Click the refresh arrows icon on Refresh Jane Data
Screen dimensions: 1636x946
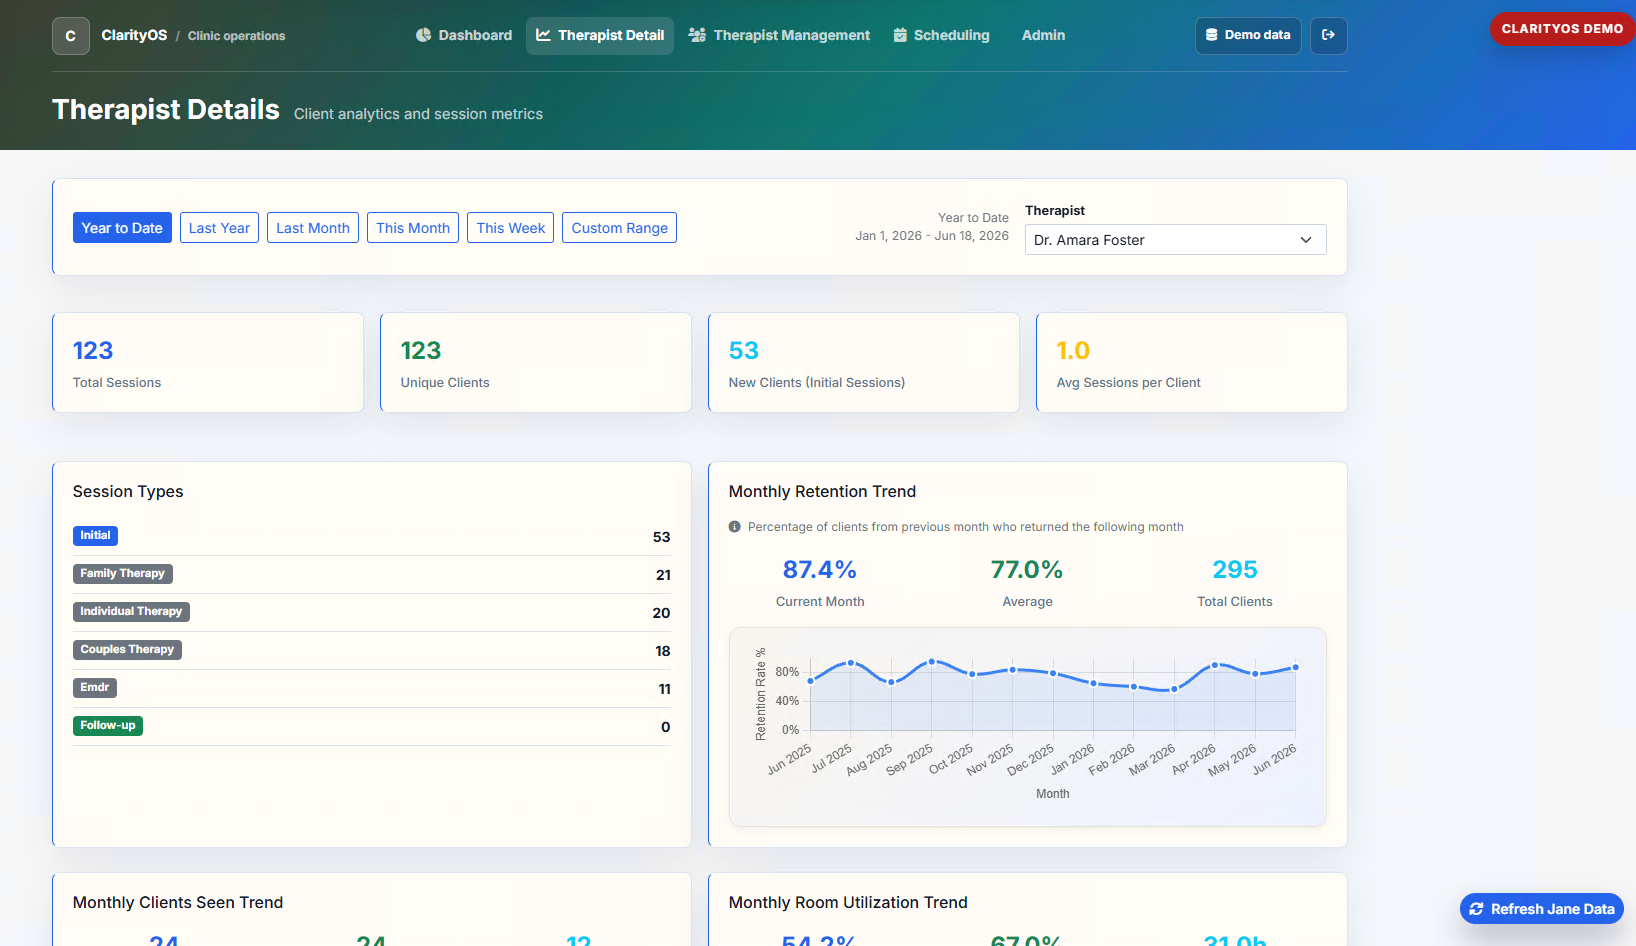[x=1476, y=909]
